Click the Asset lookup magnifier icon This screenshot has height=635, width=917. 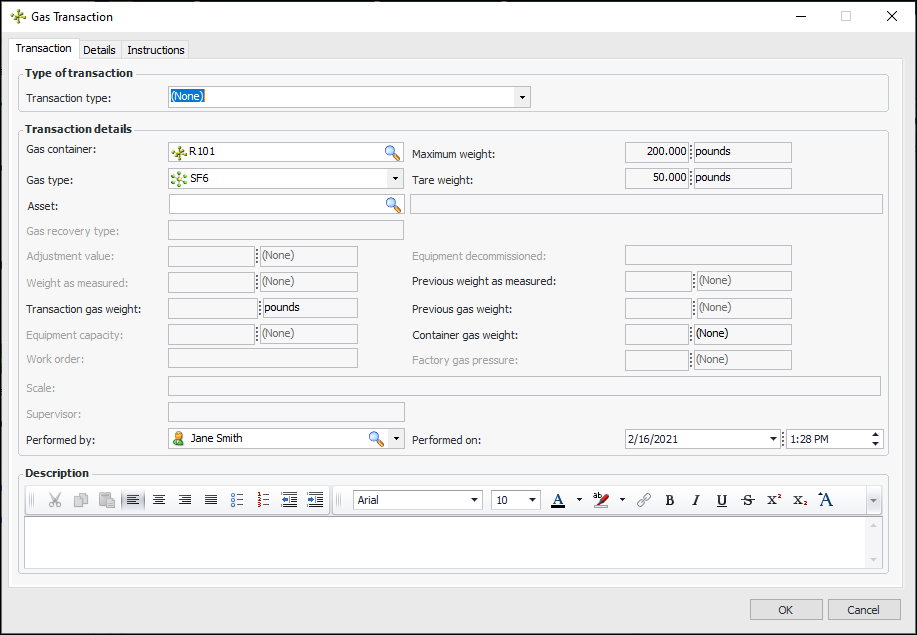pos(392,204)
